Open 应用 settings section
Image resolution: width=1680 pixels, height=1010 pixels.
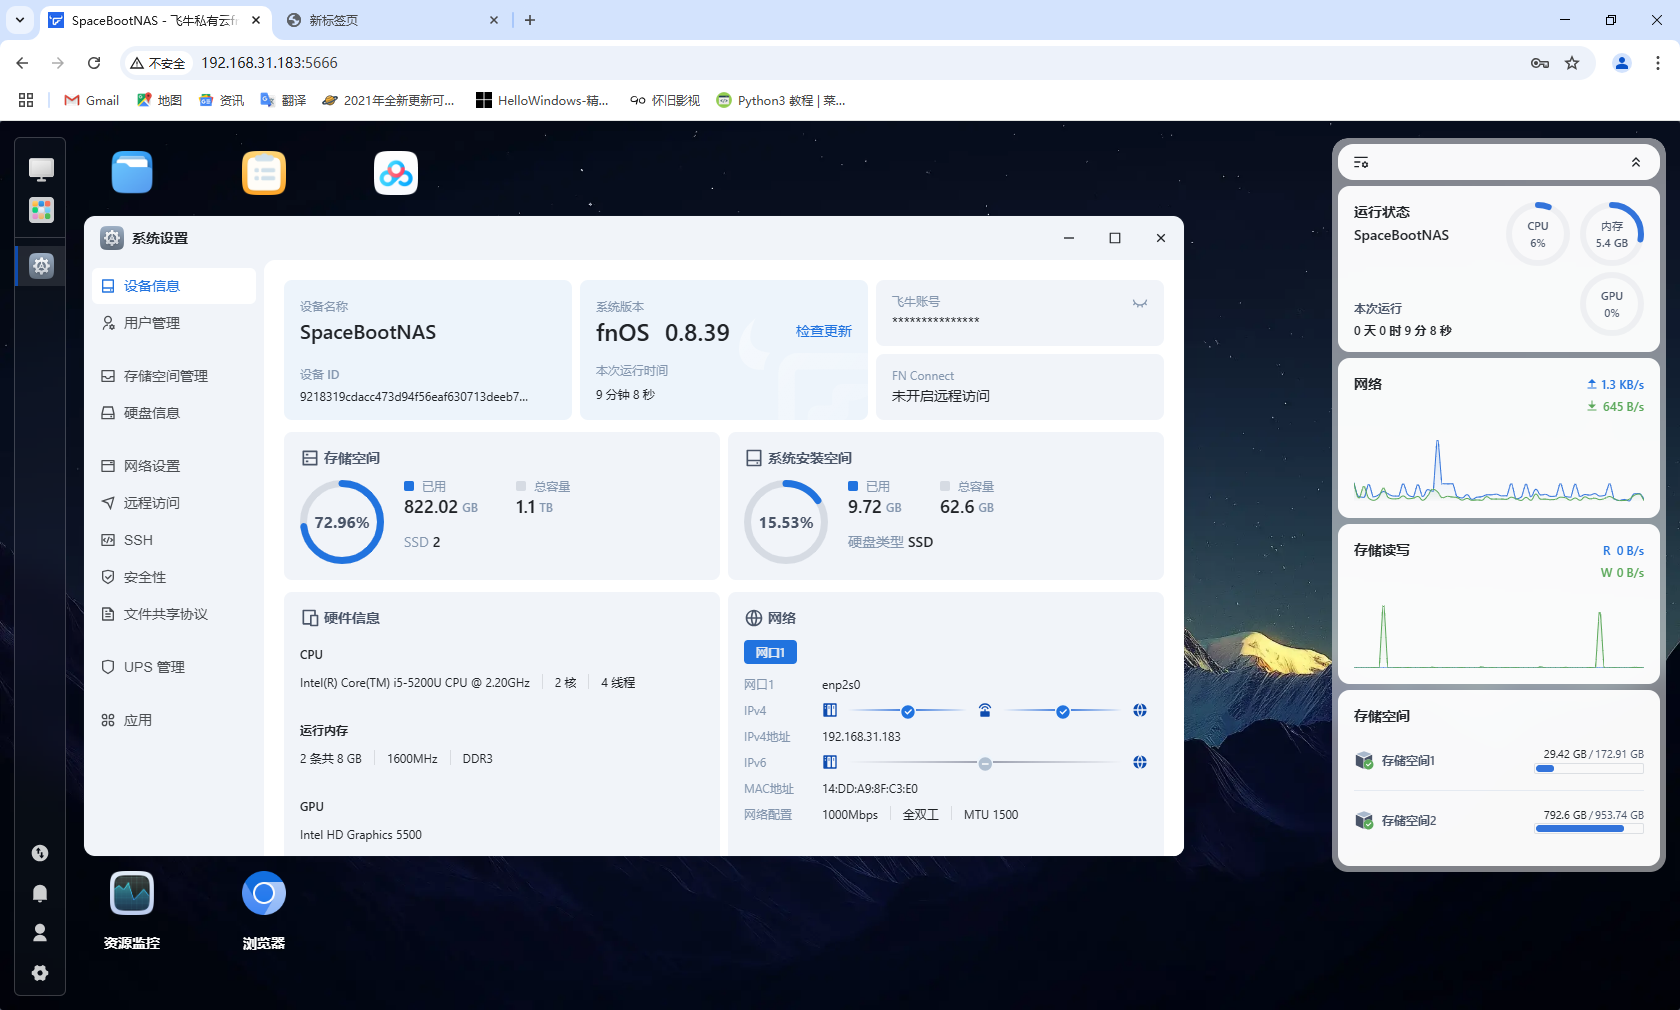click(x=174, y=720)
